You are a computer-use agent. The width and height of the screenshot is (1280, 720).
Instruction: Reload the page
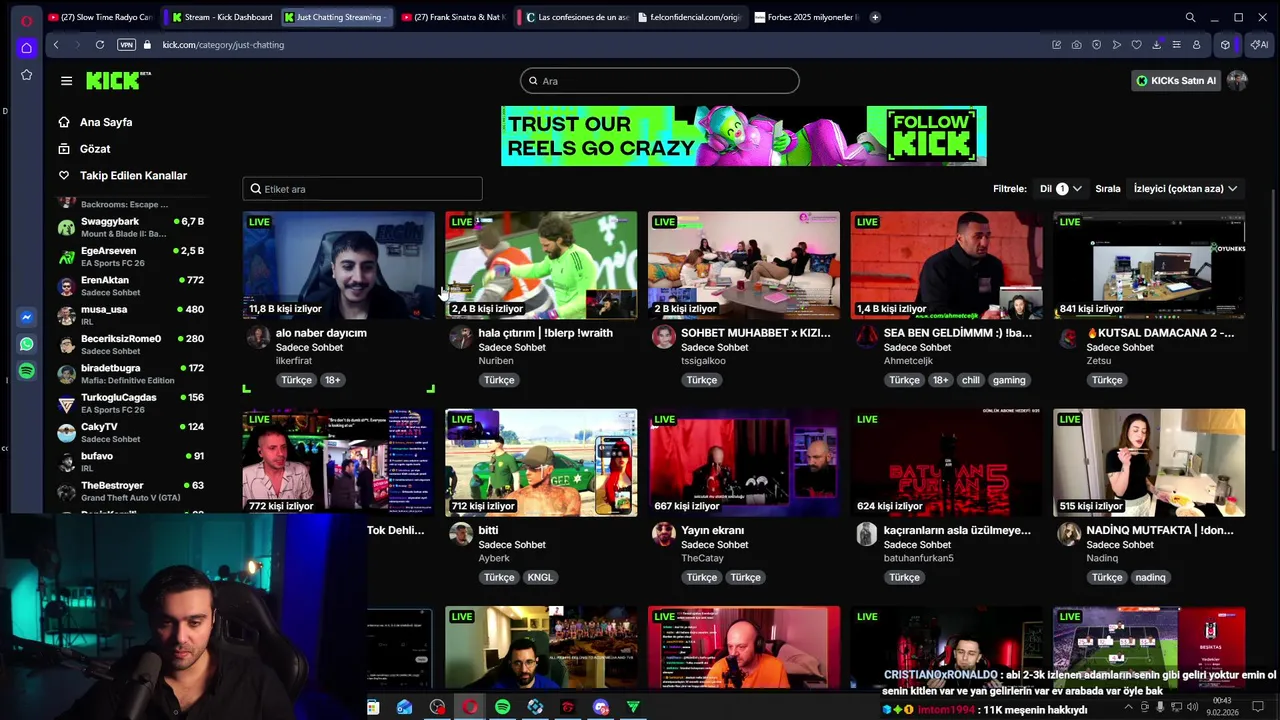100,44
